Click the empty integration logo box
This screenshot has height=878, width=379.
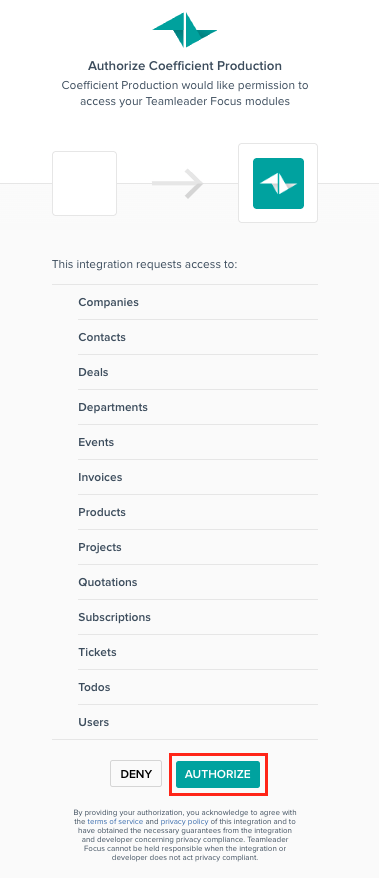coord(85,183)
